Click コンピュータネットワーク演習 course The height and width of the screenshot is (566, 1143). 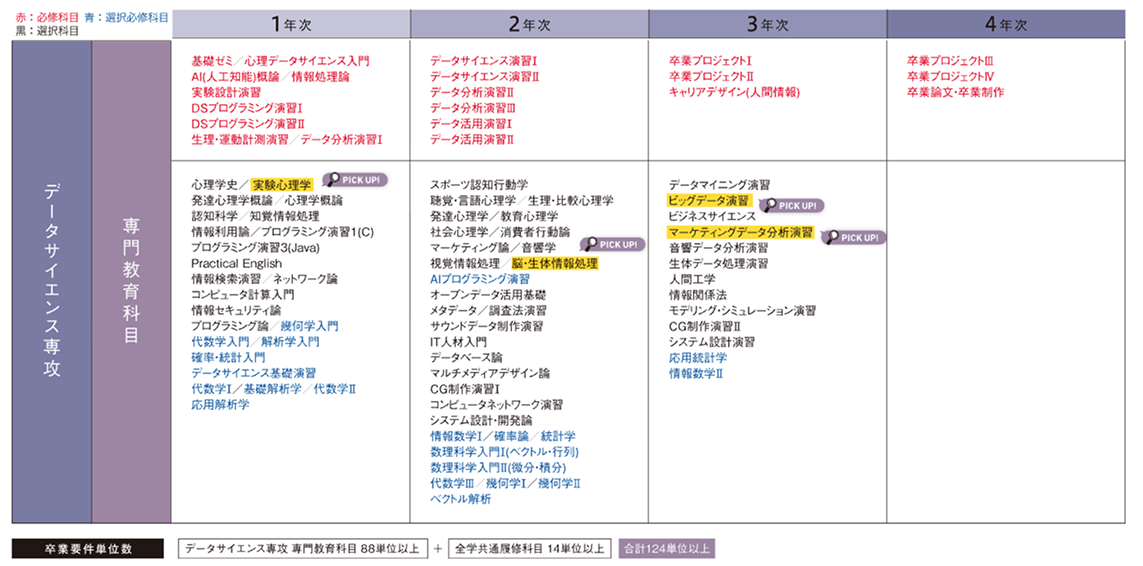coord(496,404)
